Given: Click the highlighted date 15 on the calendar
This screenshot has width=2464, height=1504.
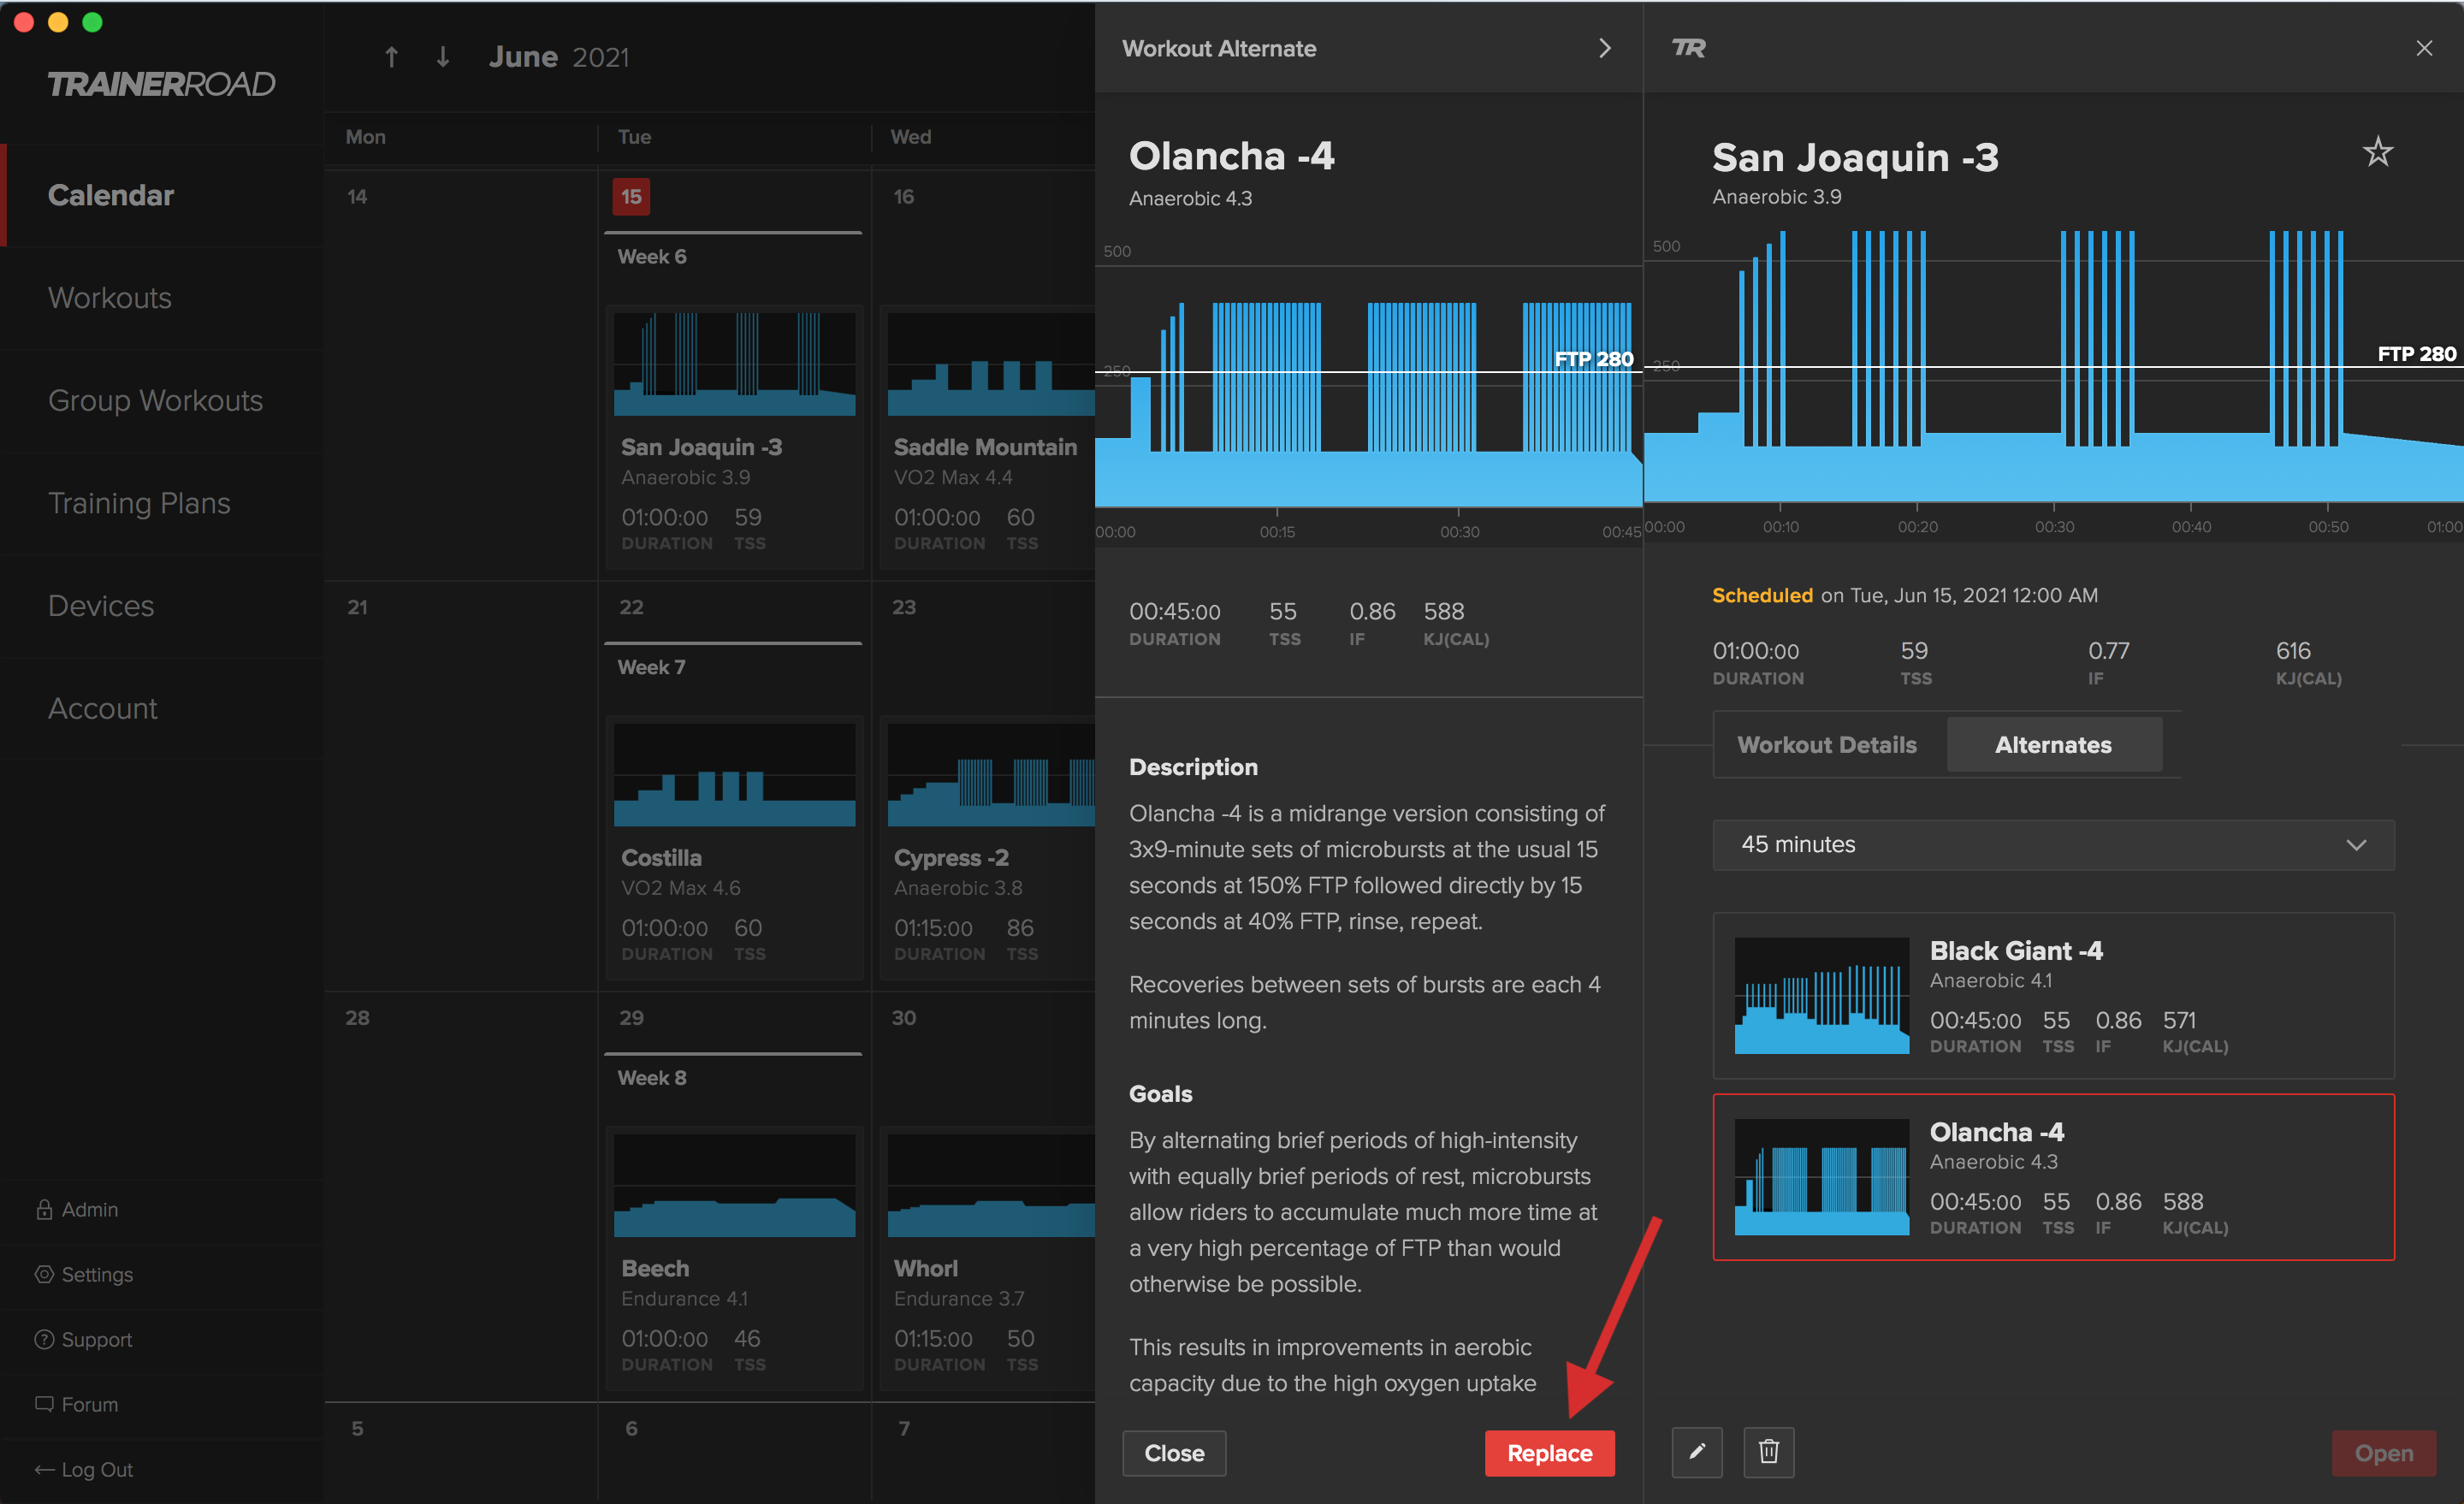Looking at the screenshot, I should coord(631,197).
